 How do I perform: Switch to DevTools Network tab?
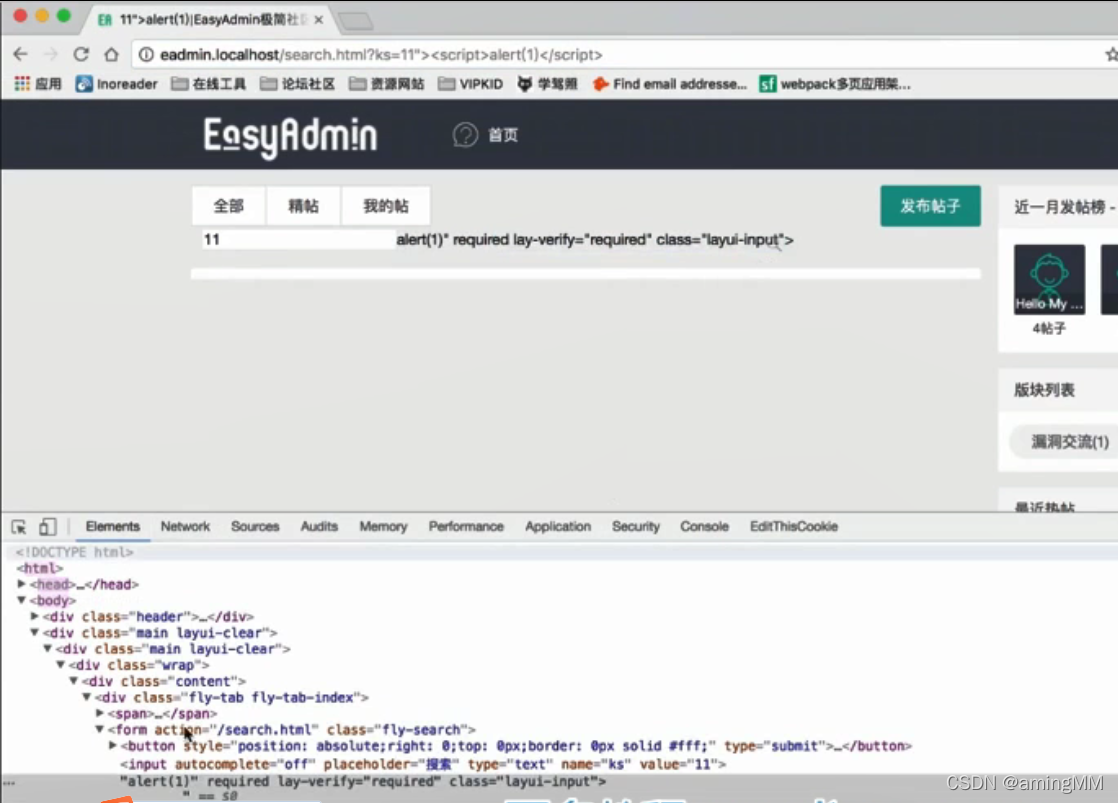point(185,526)
